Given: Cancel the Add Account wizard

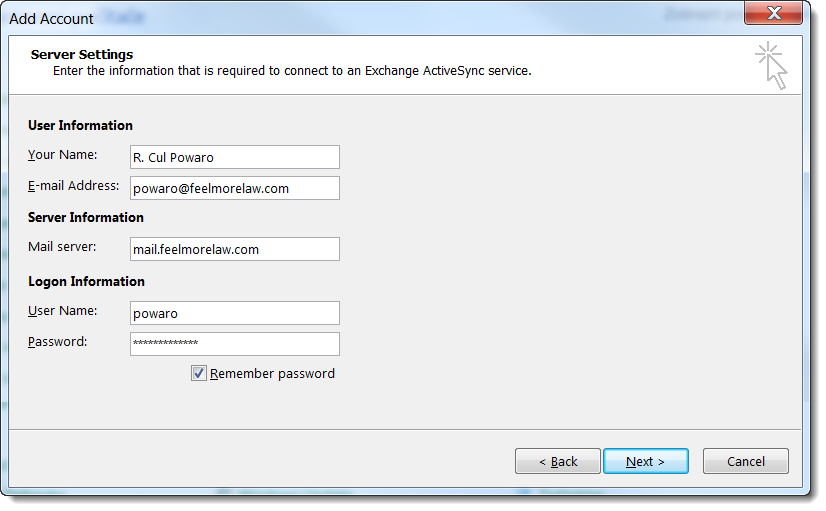Looking at the screenshot, I should 746,462.
